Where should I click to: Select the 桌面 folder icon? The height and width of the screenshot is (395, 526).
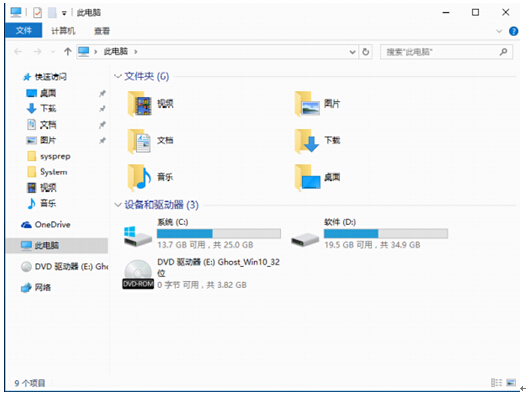[x=307, y=177]
